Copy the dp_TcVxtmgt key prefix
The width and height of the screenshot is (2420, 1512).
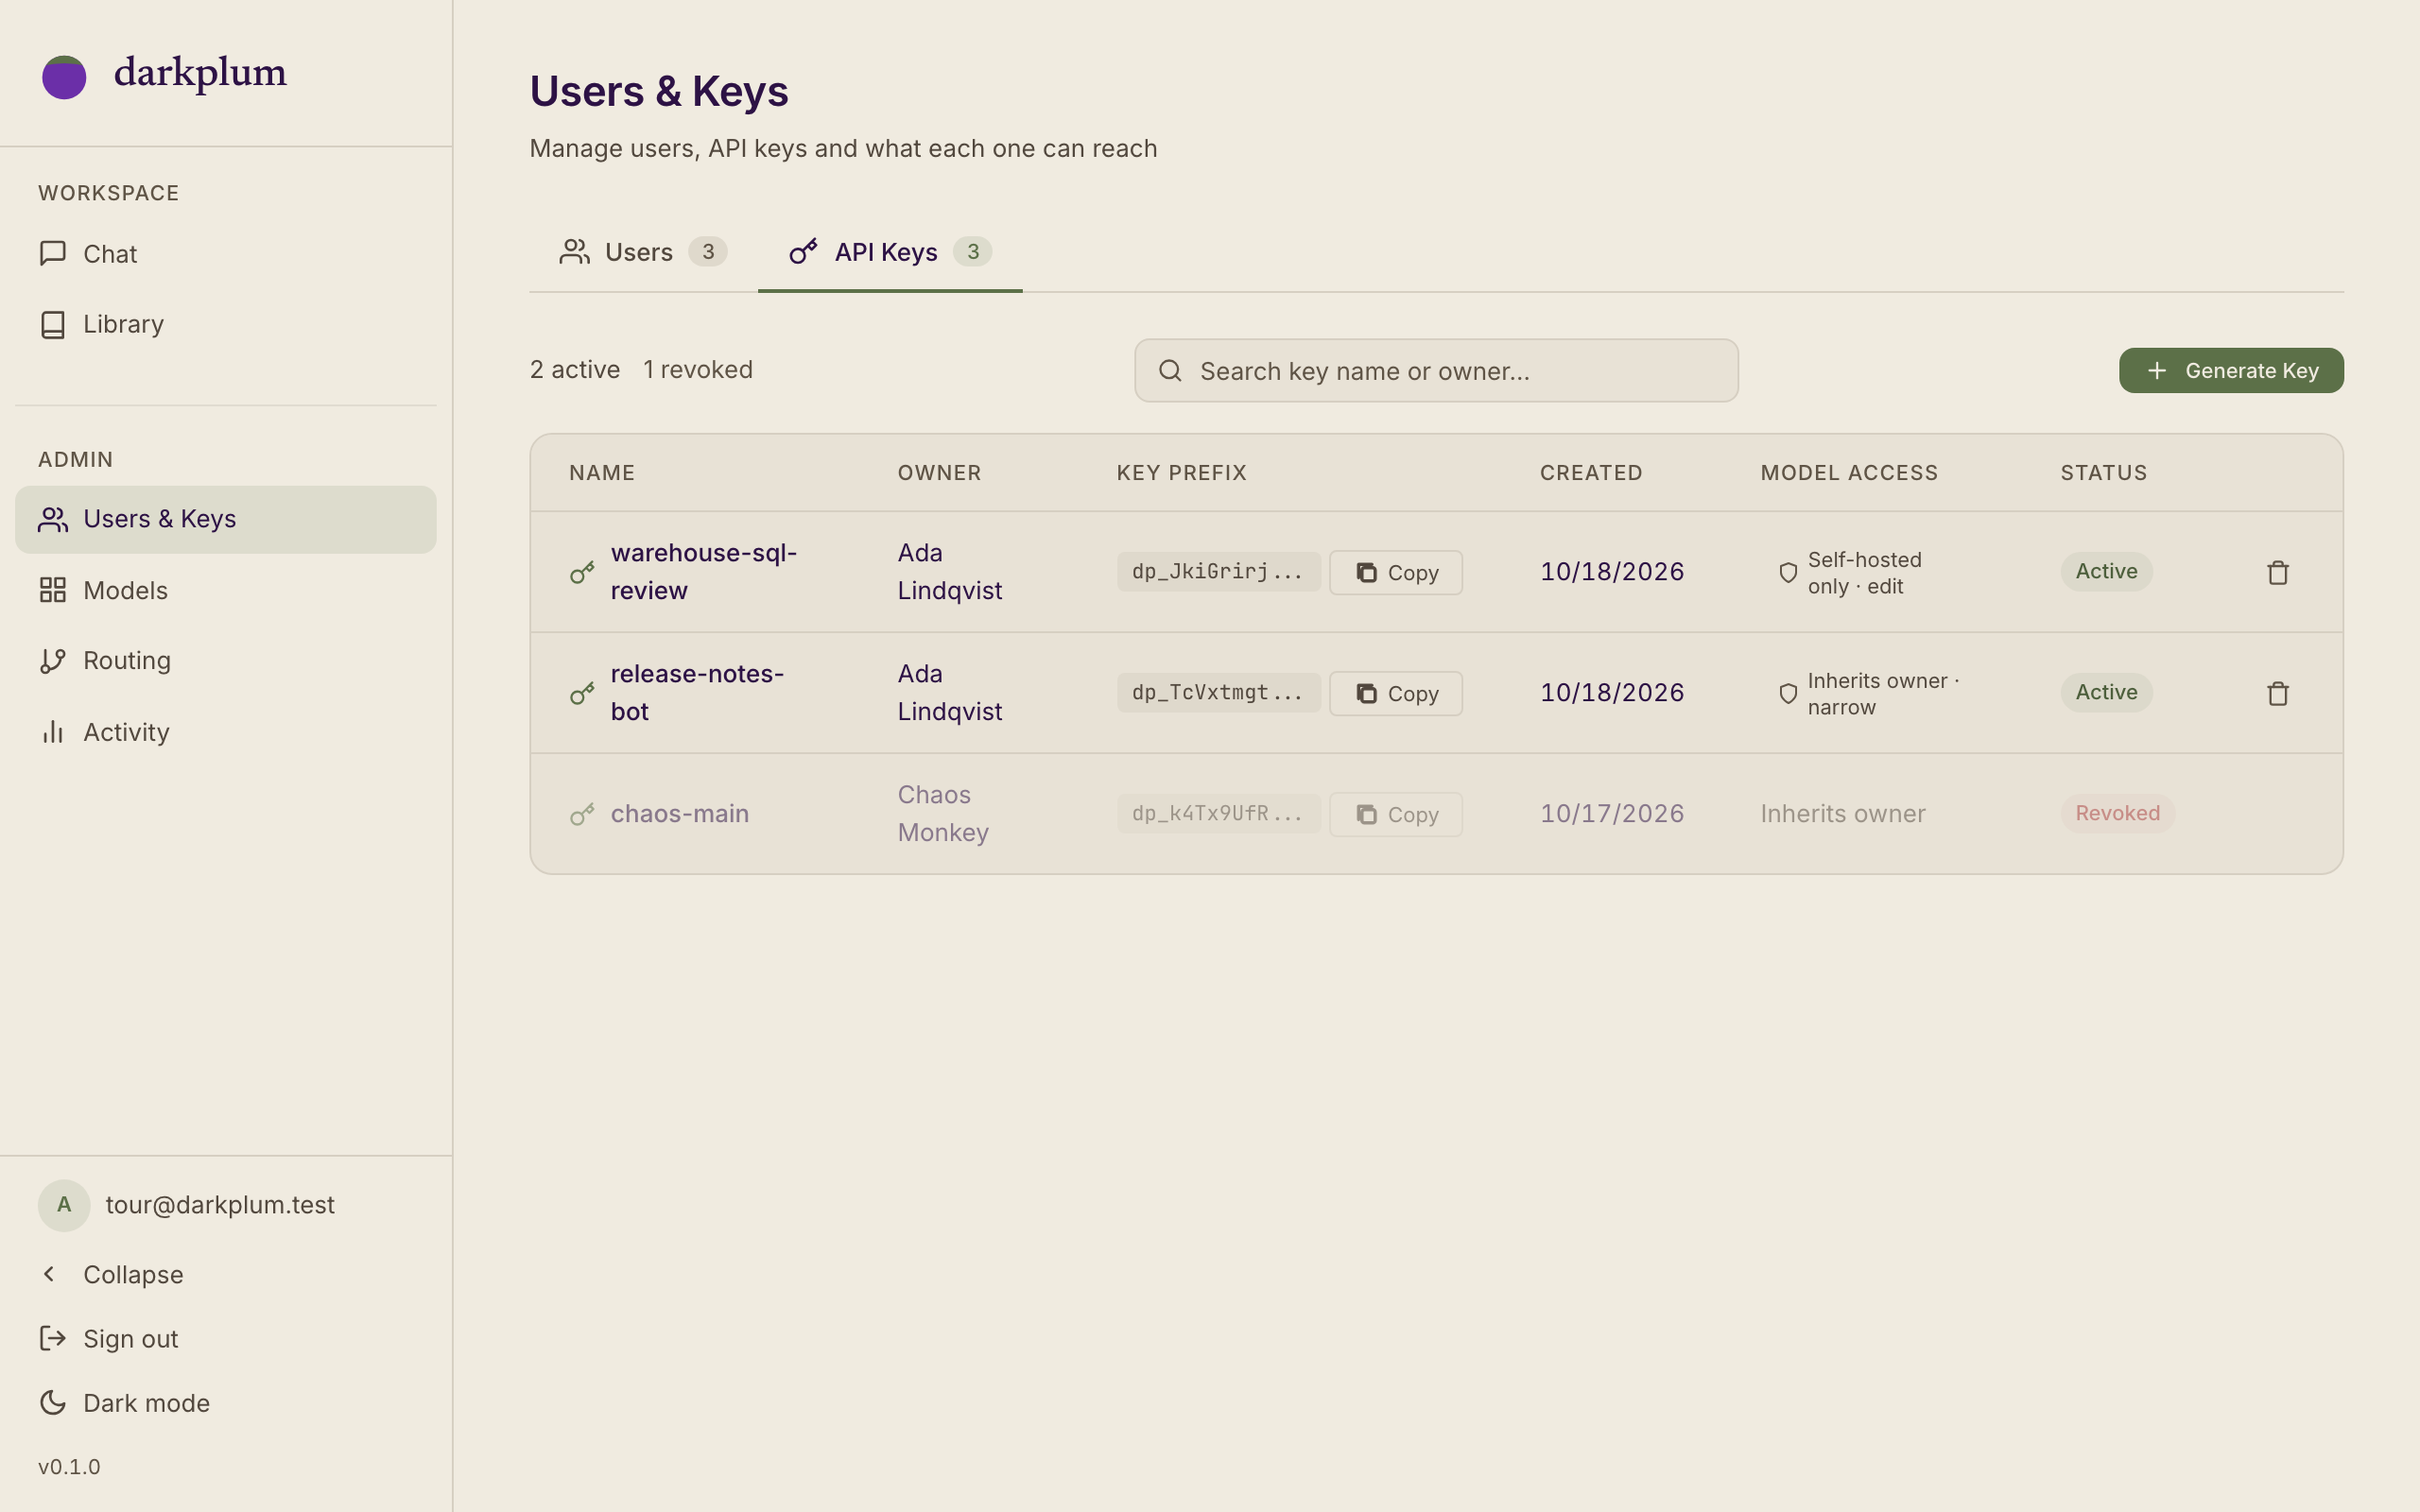(1395, 694)
